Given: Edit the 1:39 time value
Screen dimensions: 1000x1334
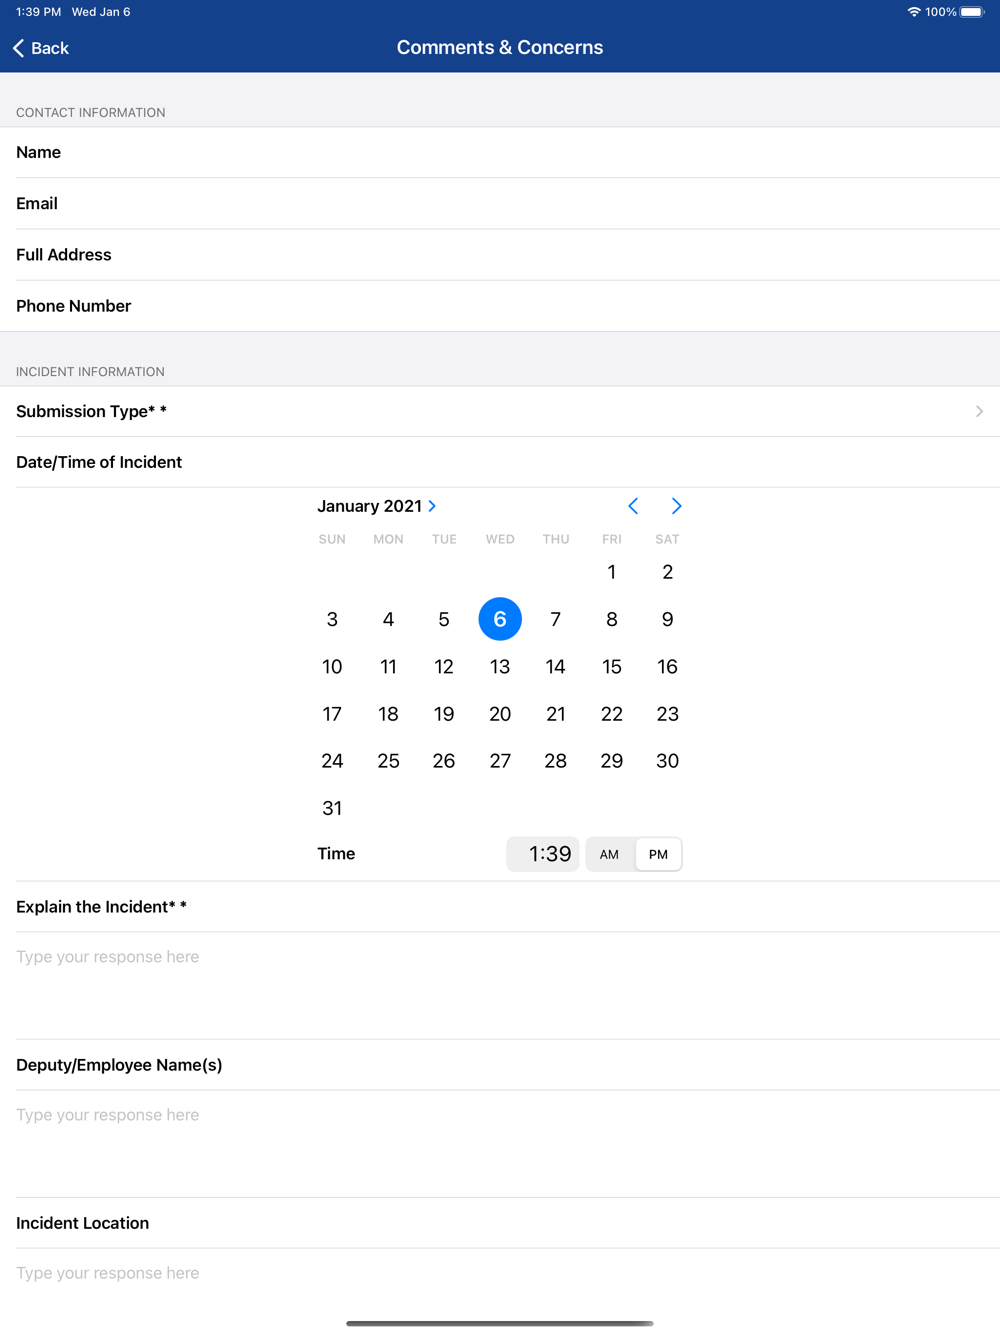Looking at the screenshot, I should (x=543, y=854).
